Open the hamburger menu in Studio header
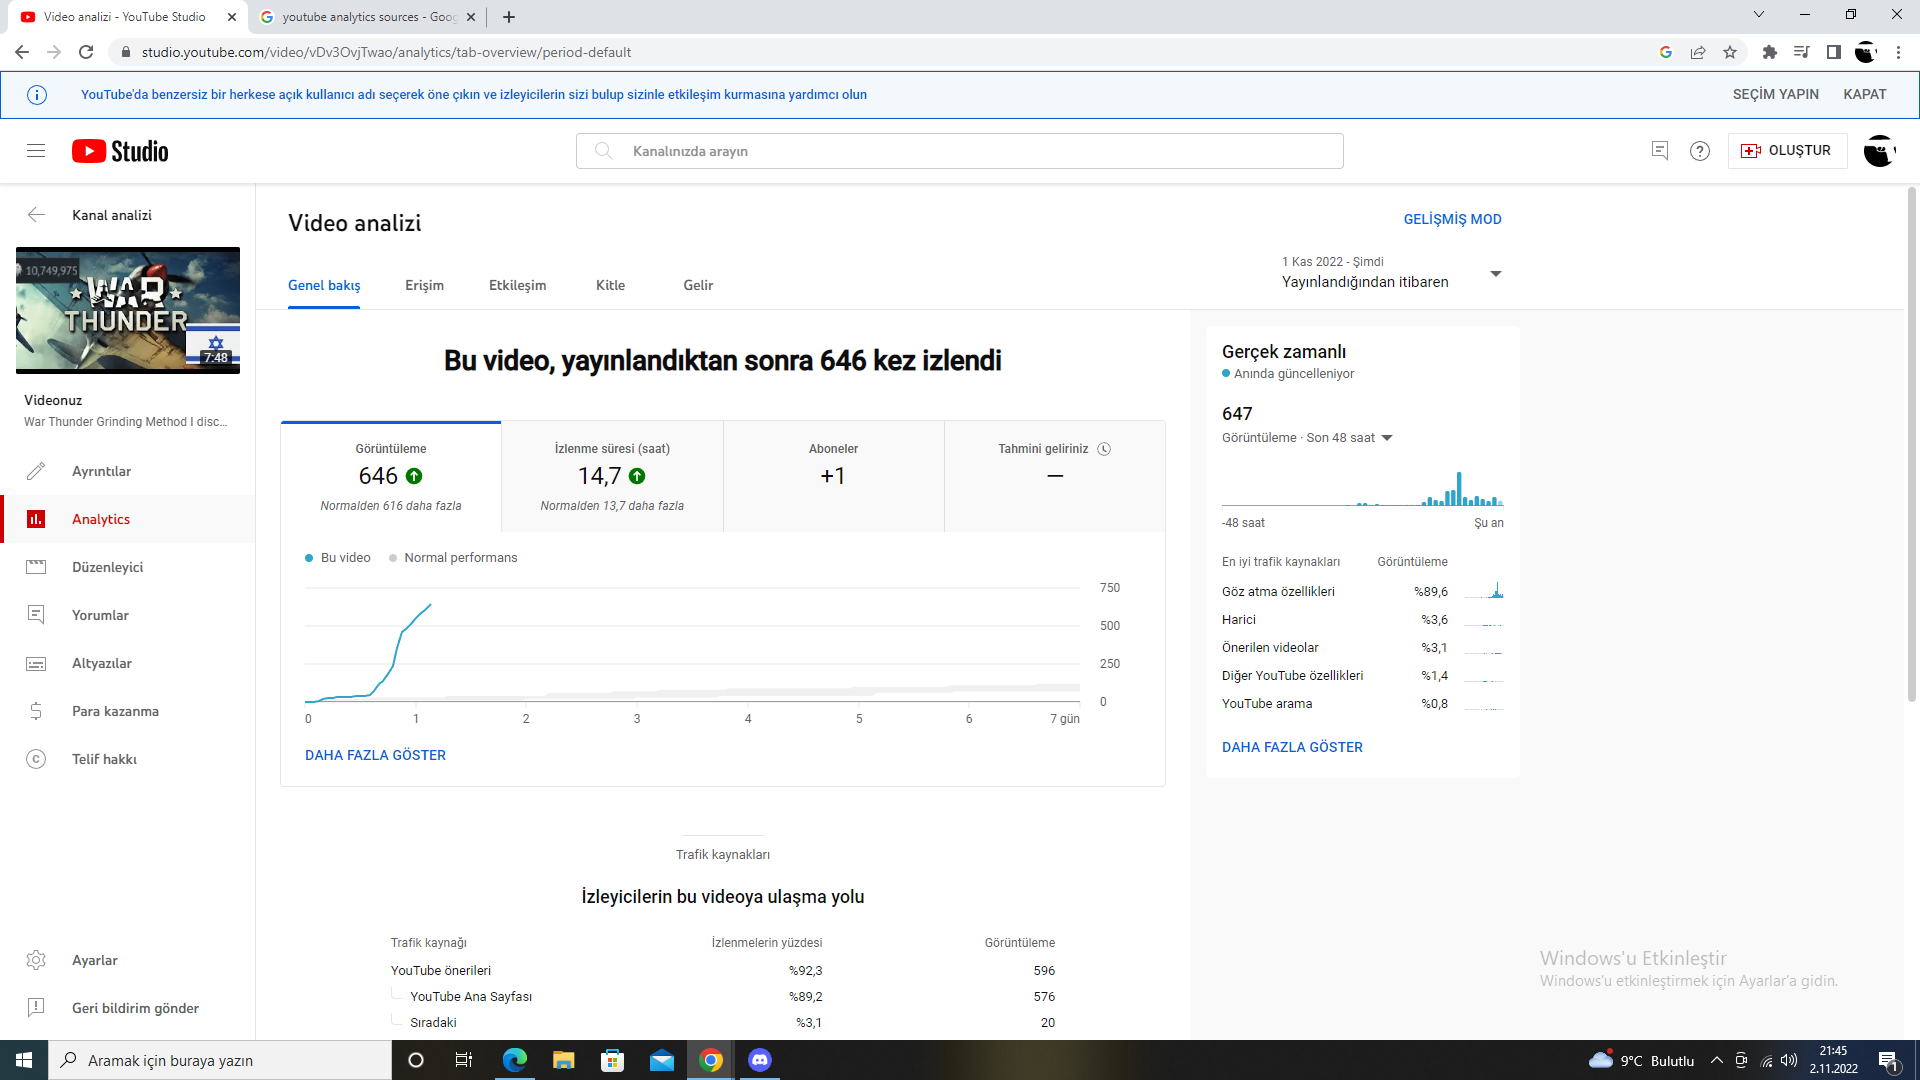1920x1080 pixels. 36,151
